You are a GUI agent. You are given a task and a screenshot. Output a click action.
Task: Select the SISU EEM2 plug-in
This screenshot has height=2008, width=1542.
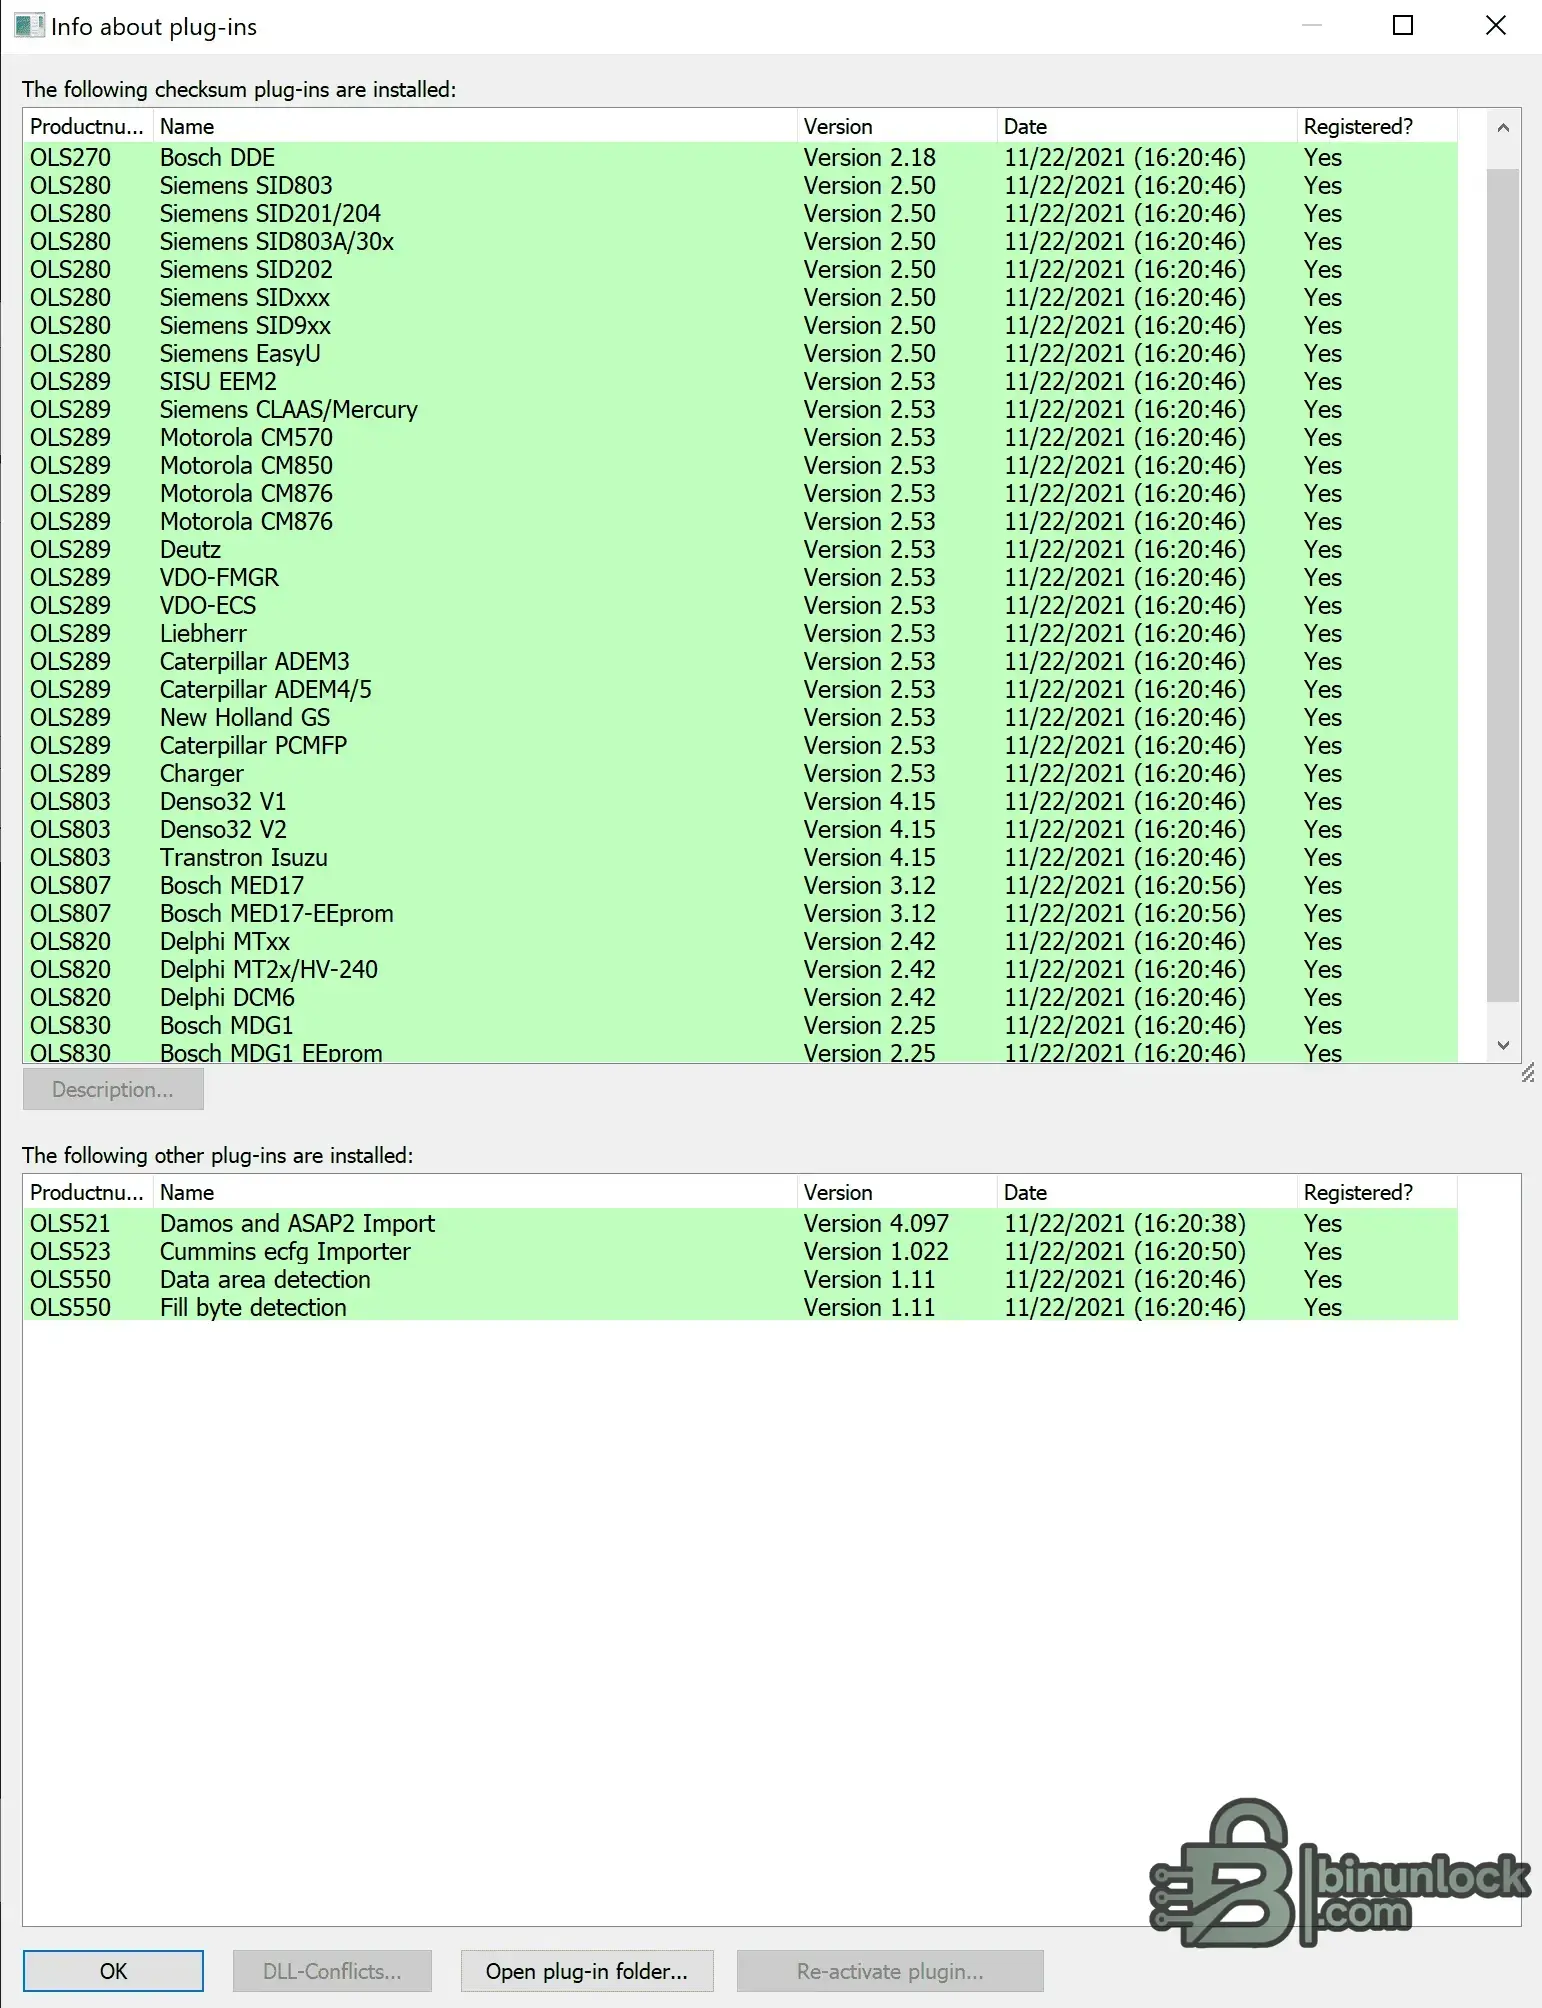[x=740, y=381]
